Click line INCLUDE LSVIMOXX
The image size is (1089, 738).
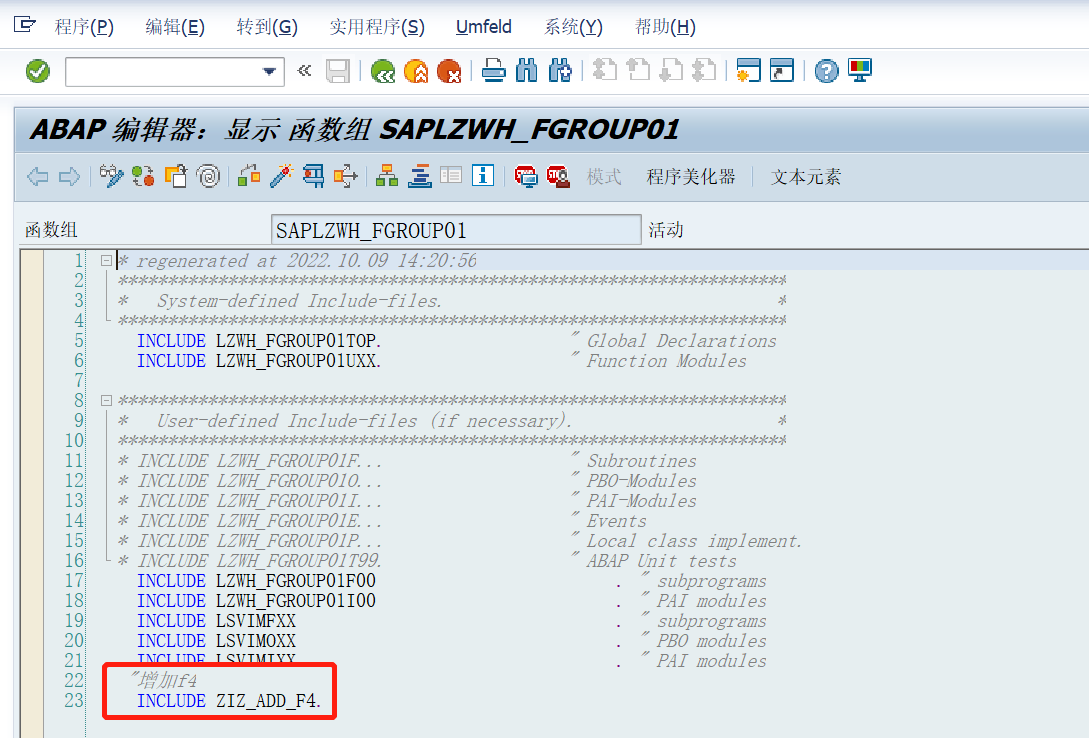tap(217, 641)
